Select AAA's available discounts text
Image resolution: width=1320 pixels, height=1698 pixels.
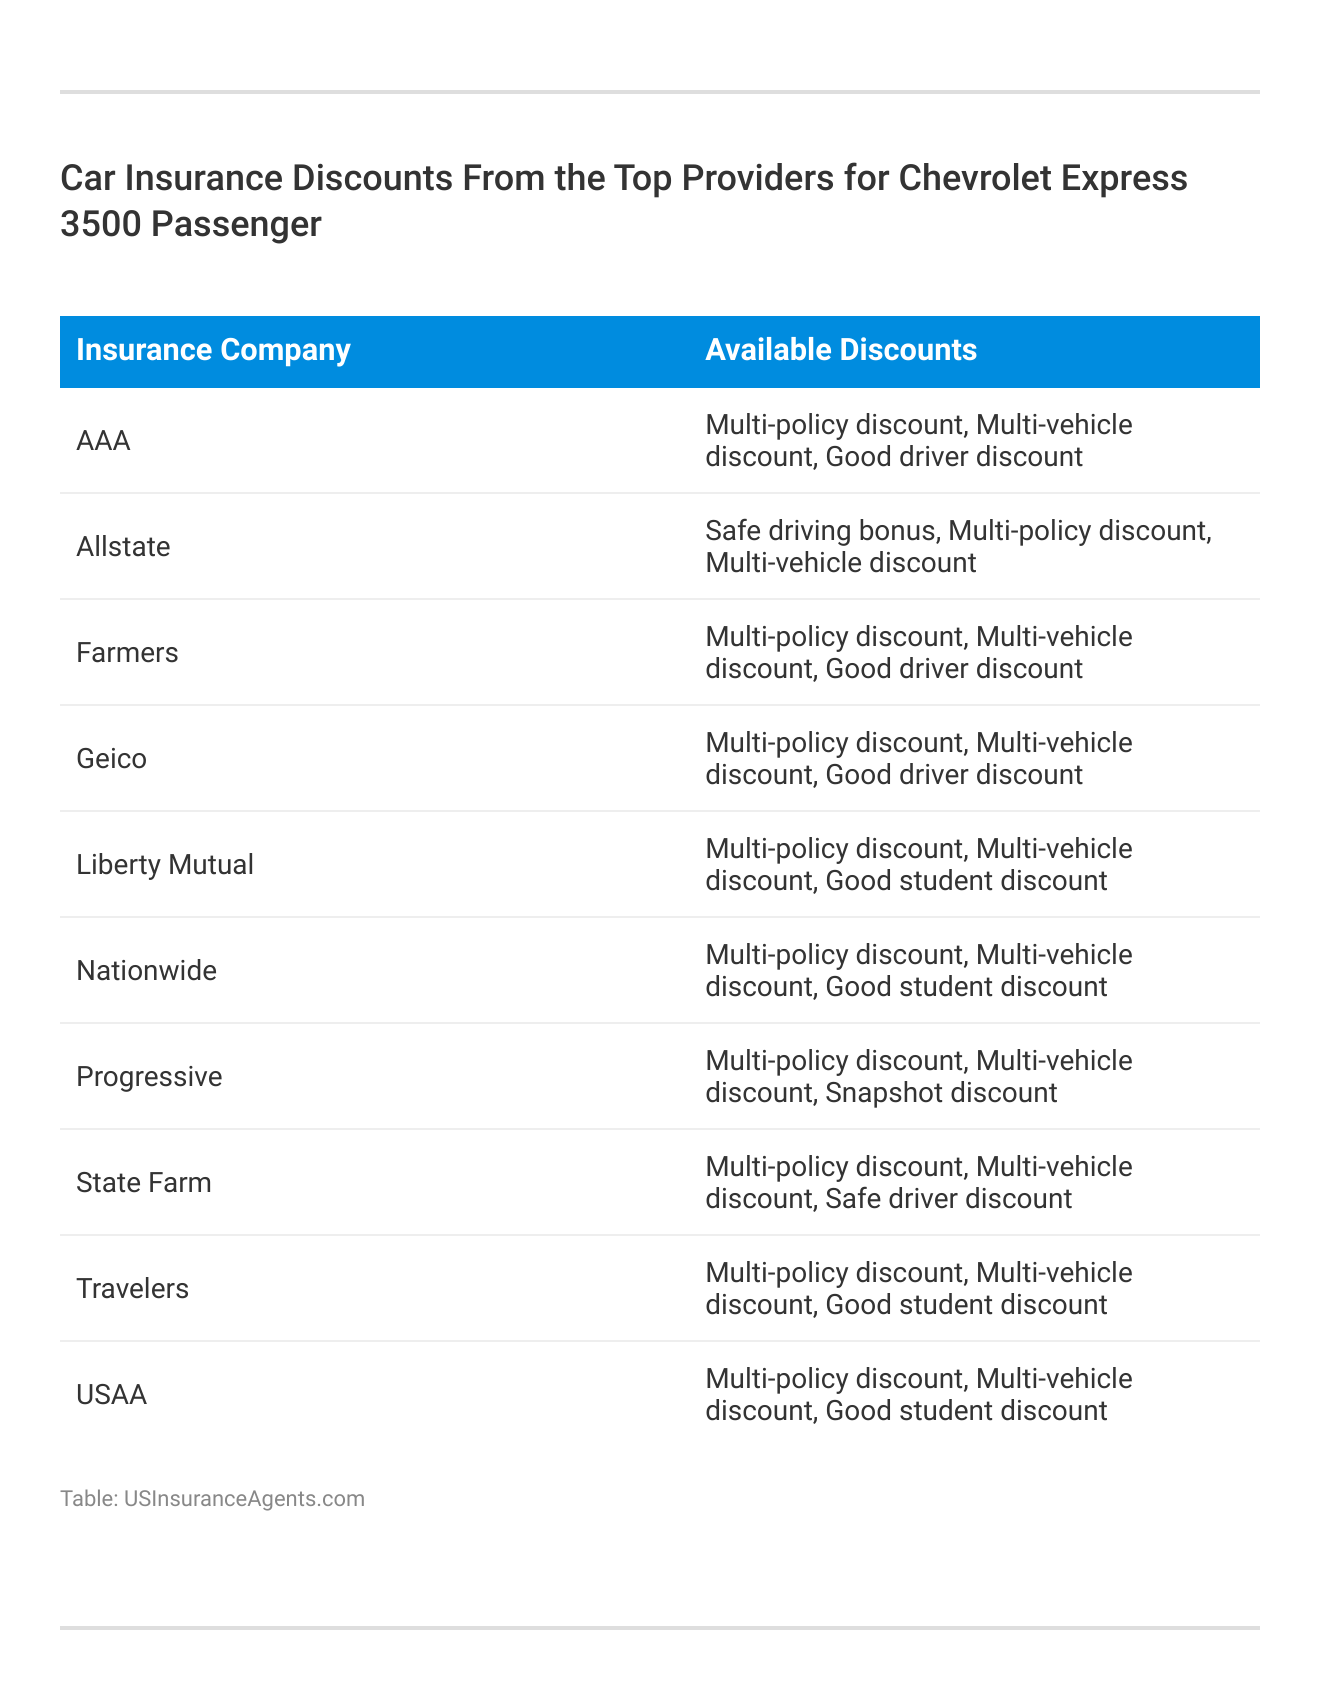[918, 441]
